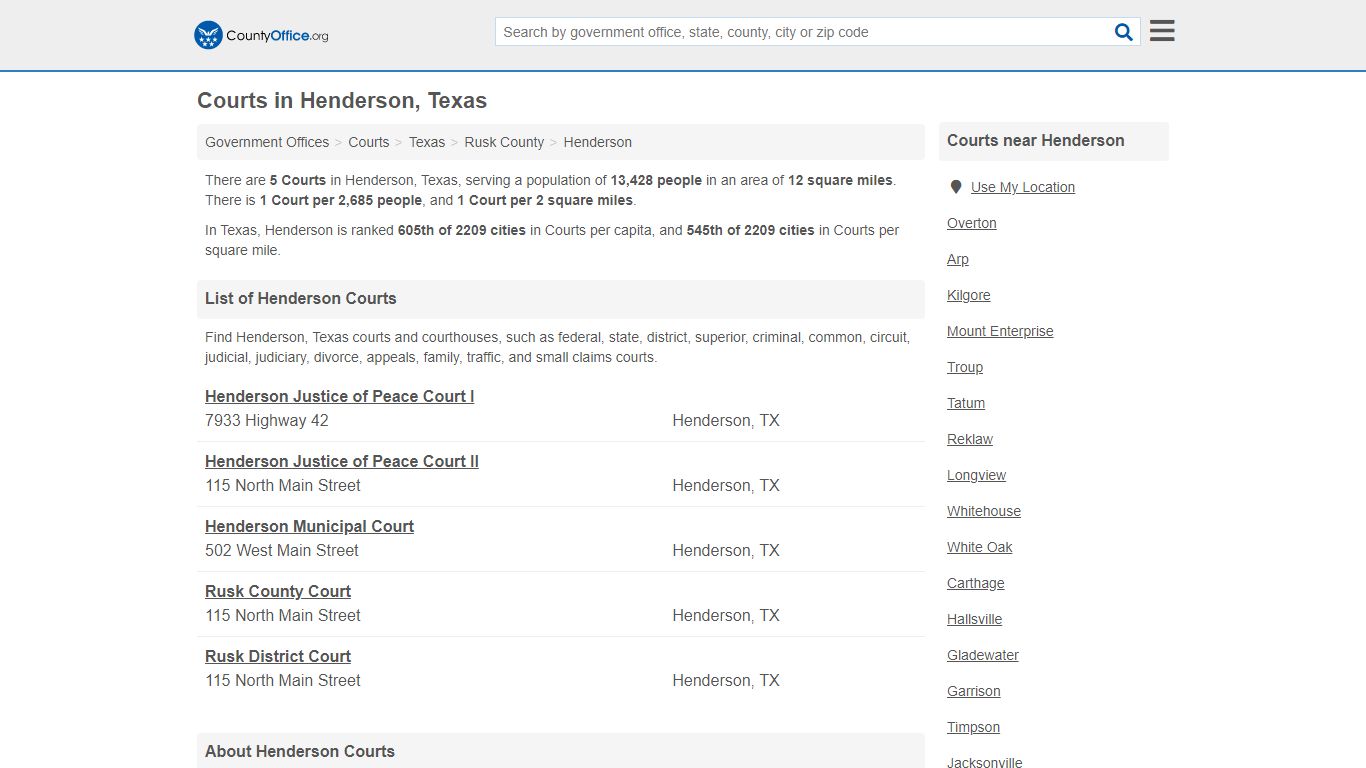Click Henderson breadcrumb item

(597, 142)
